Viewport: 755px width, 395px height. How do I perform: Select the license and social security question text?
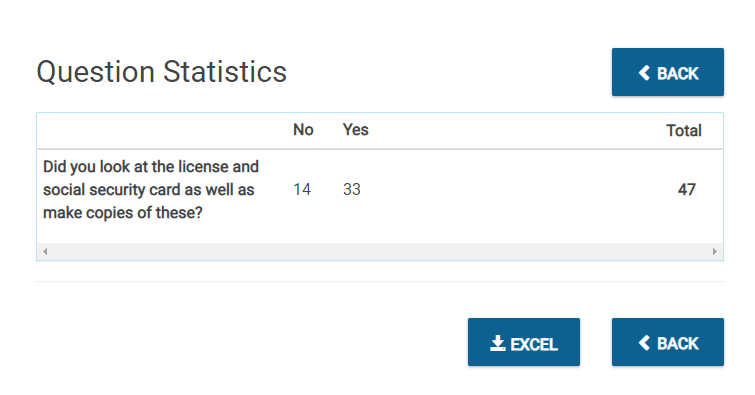(151, 189)
